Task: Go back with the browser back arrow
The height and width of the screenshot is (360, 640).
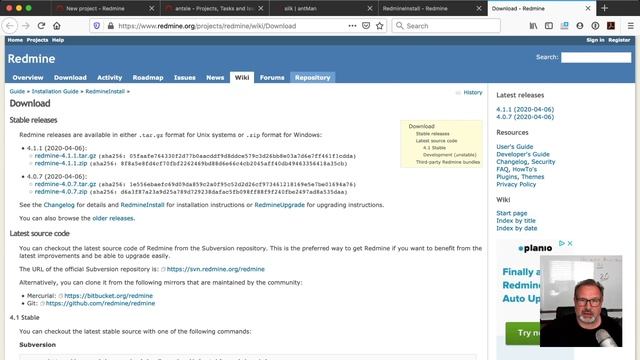Action: [x=10, y=26]
